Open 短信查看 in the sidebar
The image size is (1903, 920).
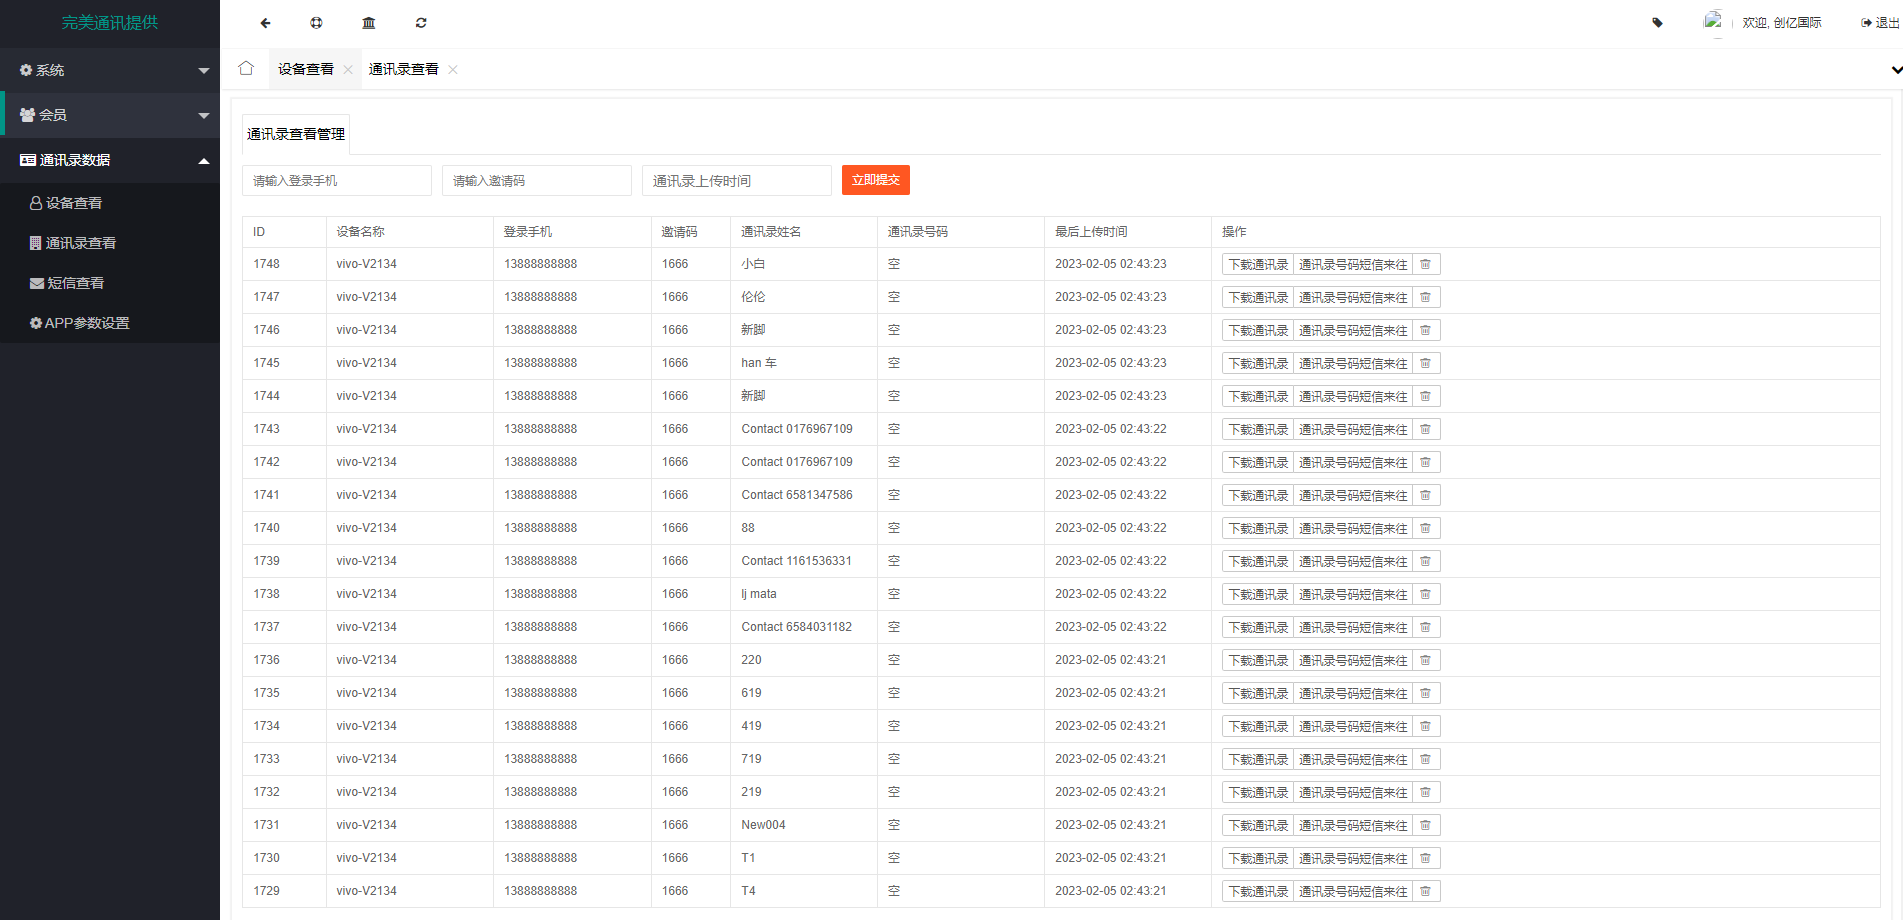[76, 283]
